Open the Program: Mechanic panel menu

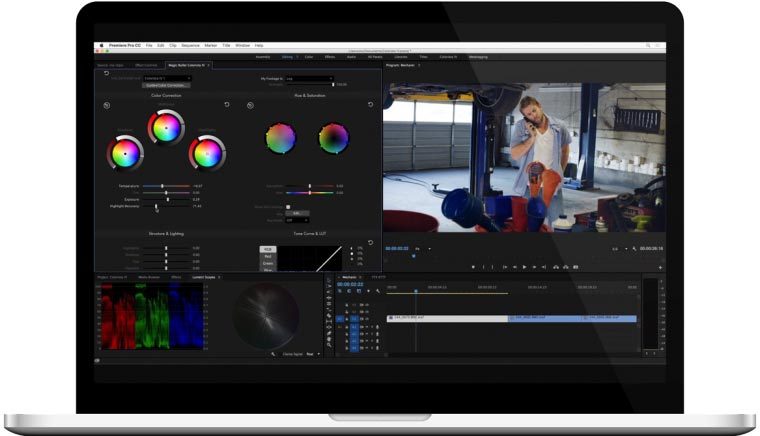419,65
